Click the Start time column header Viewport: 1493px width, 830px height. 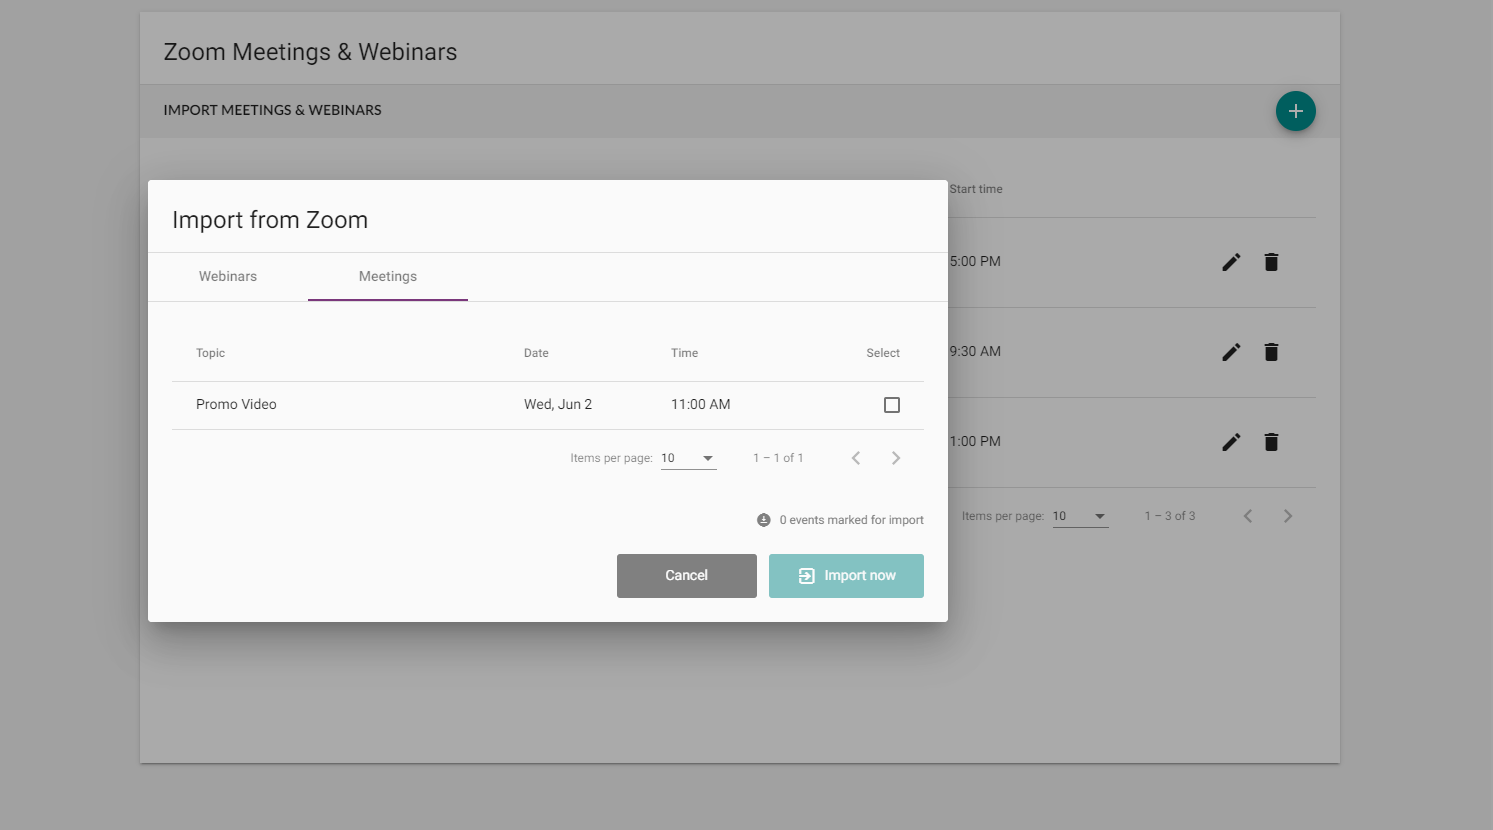(x=976, y=189)
